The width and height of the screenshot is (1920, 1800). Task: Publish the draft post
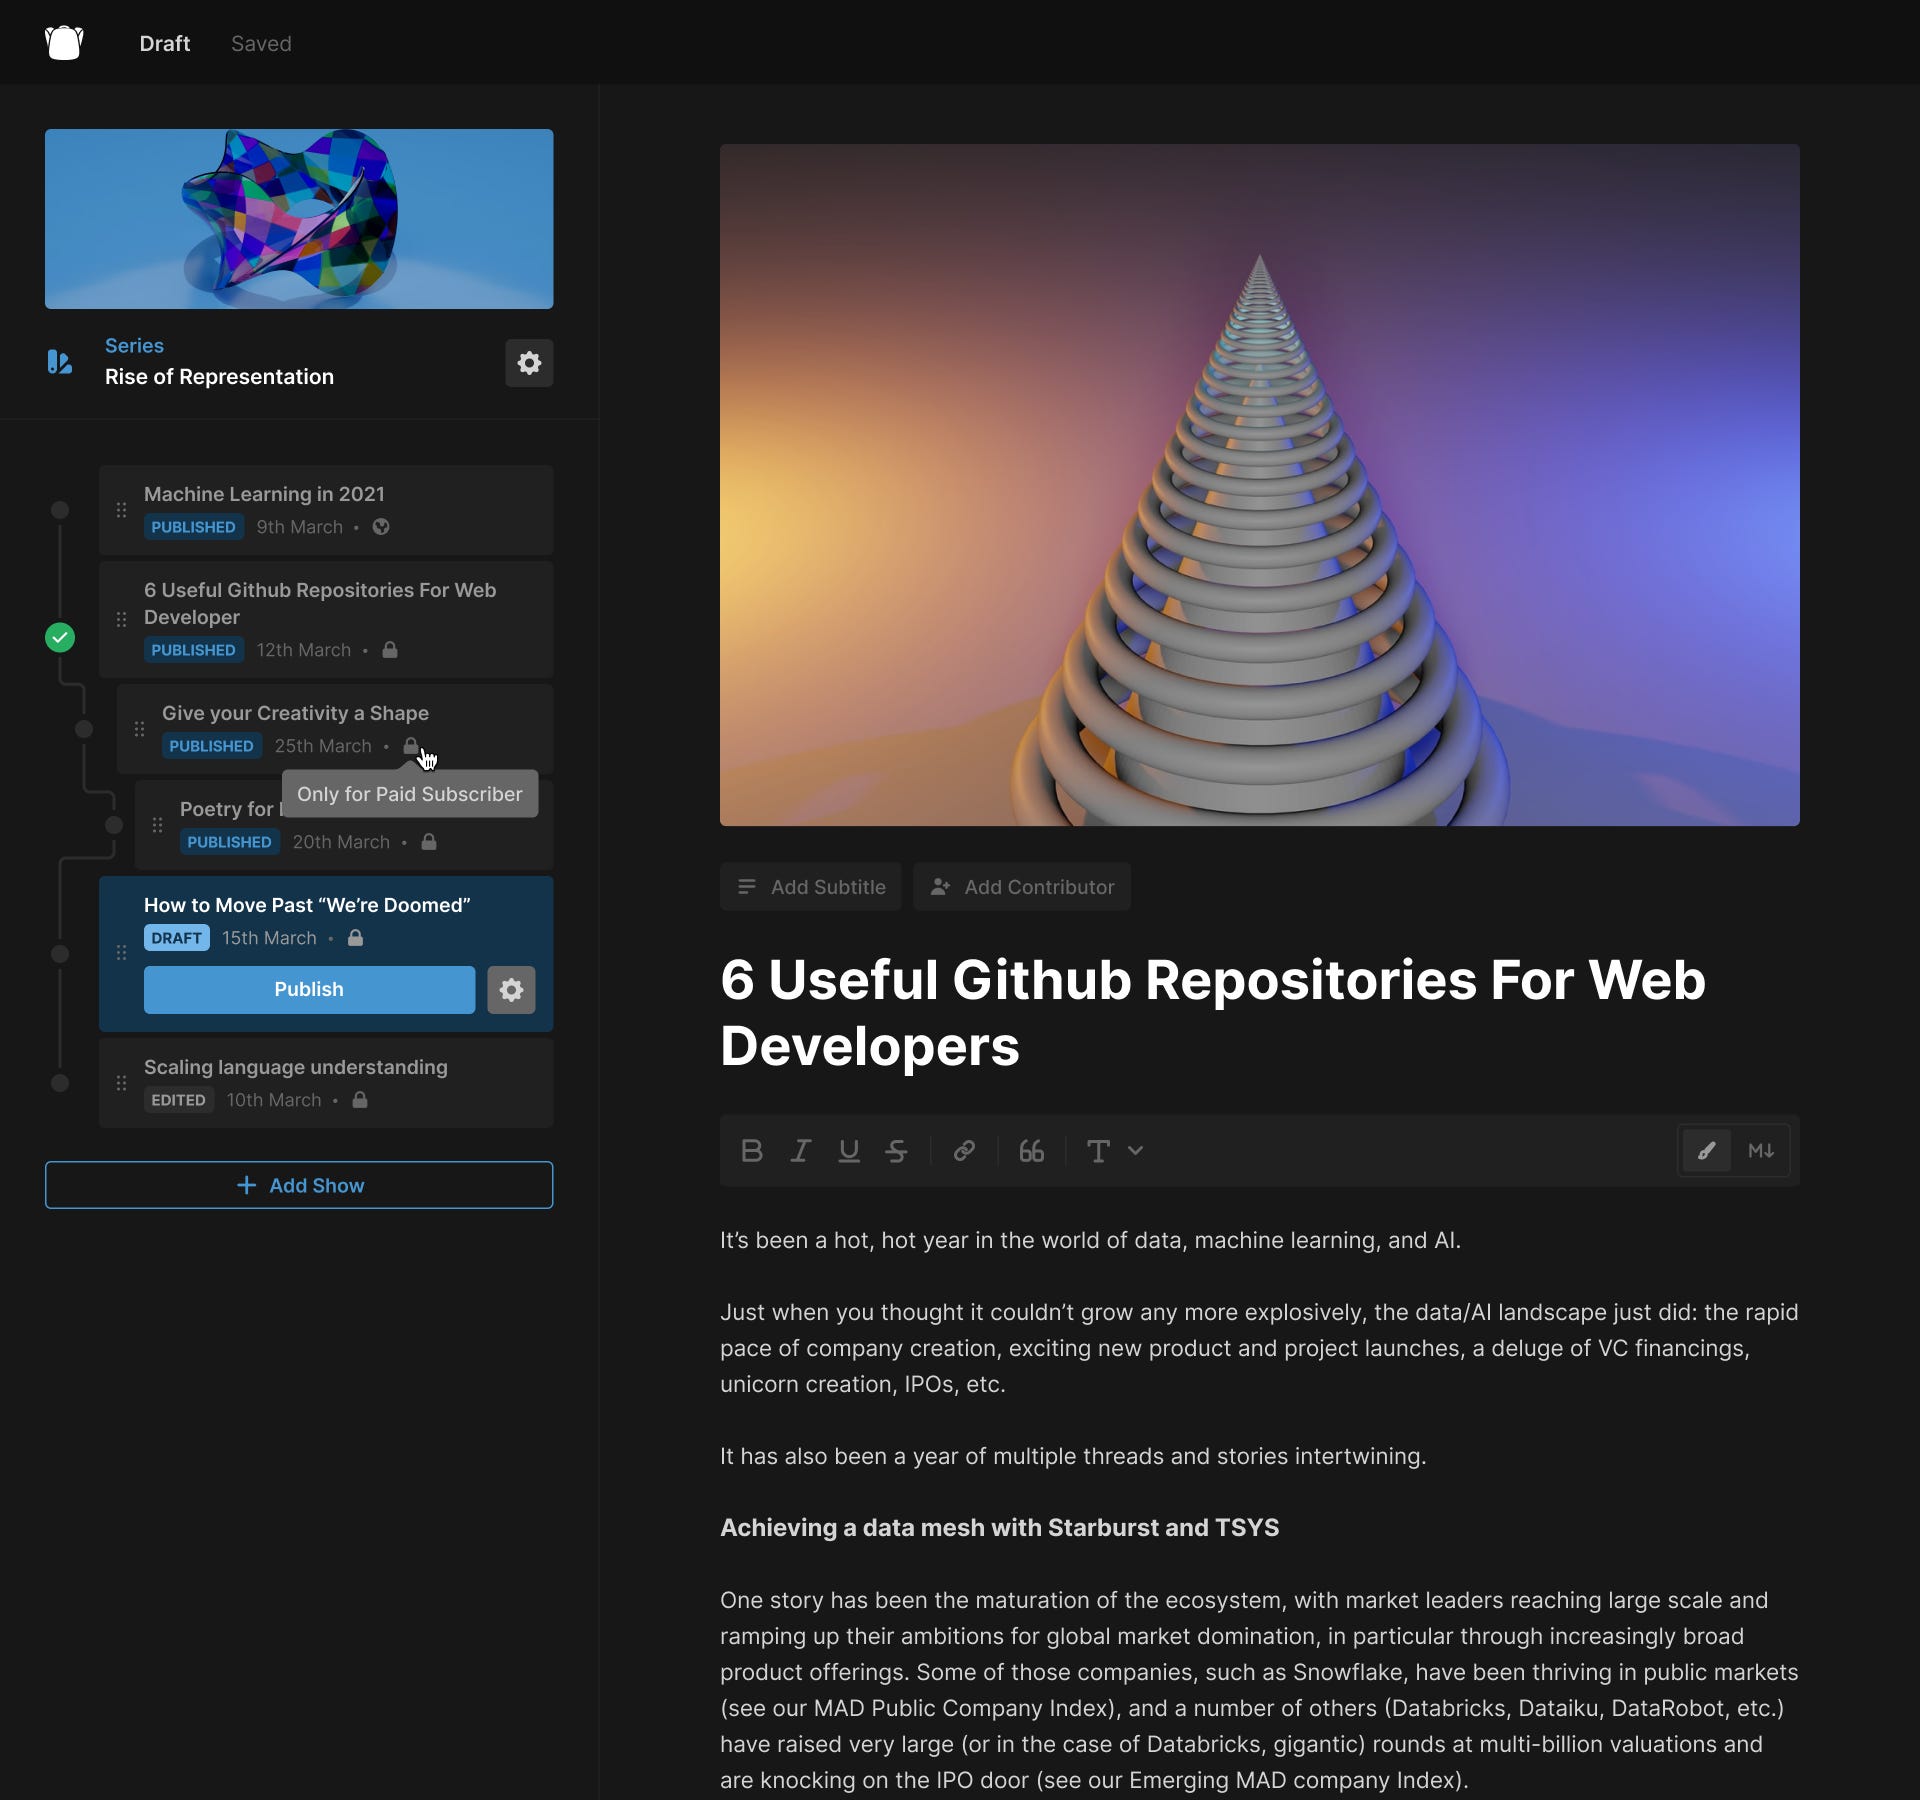coord(309,990)
